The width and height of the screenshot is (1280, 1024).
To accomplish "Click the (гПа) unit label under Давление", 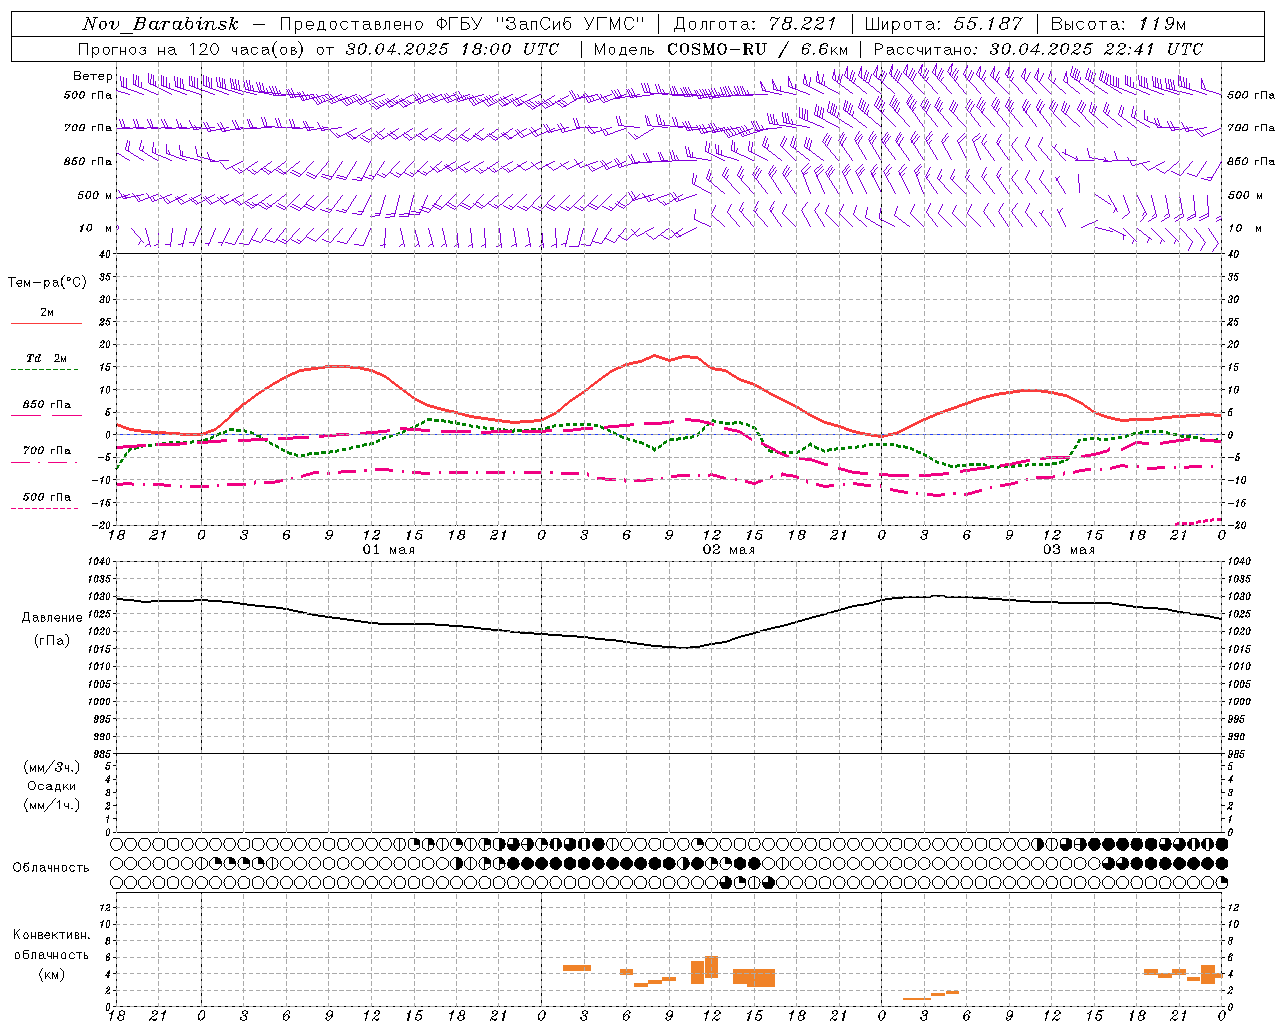I will point(52,640).
